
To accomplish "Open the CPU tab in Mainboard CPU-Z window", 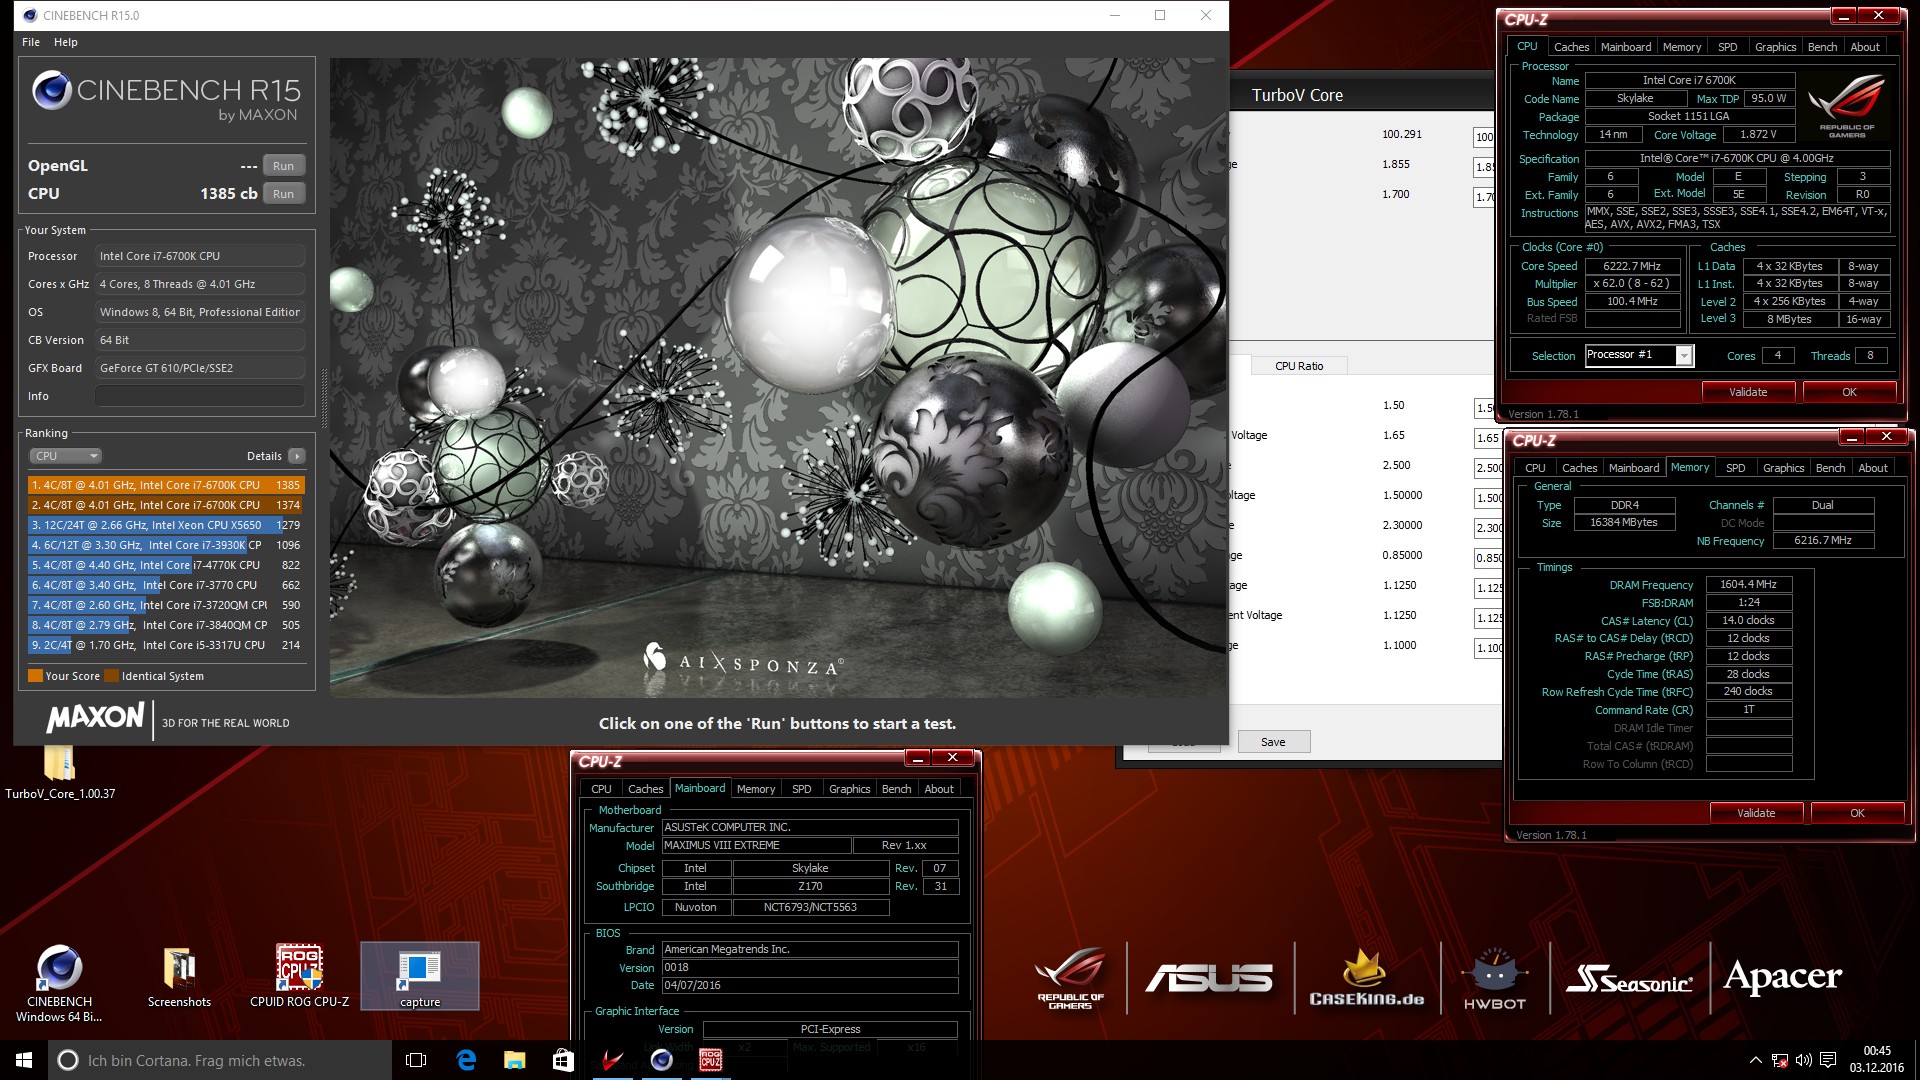I will pos(601,789).
